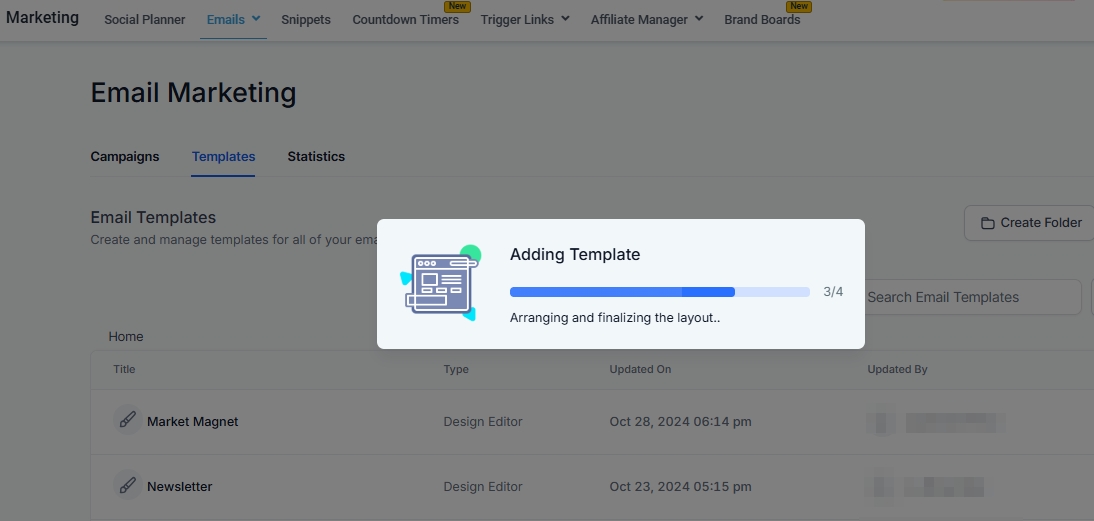
Task: Open the Brand Boards section
Action: 762,20
